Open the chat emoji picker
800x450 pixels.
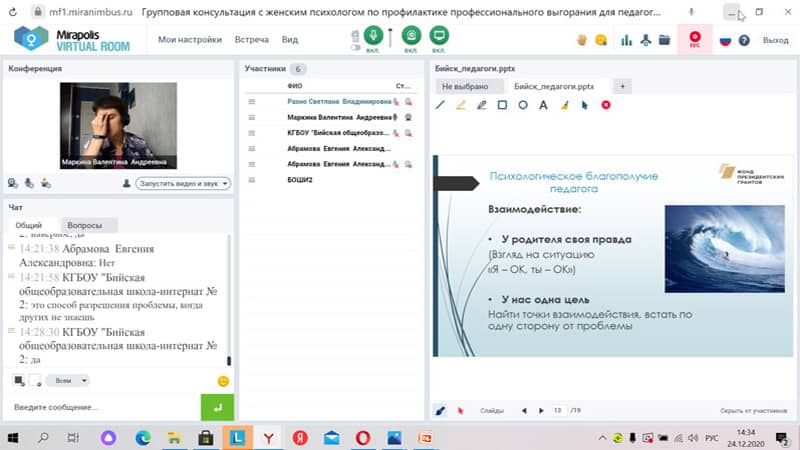[x=223, y=381]
